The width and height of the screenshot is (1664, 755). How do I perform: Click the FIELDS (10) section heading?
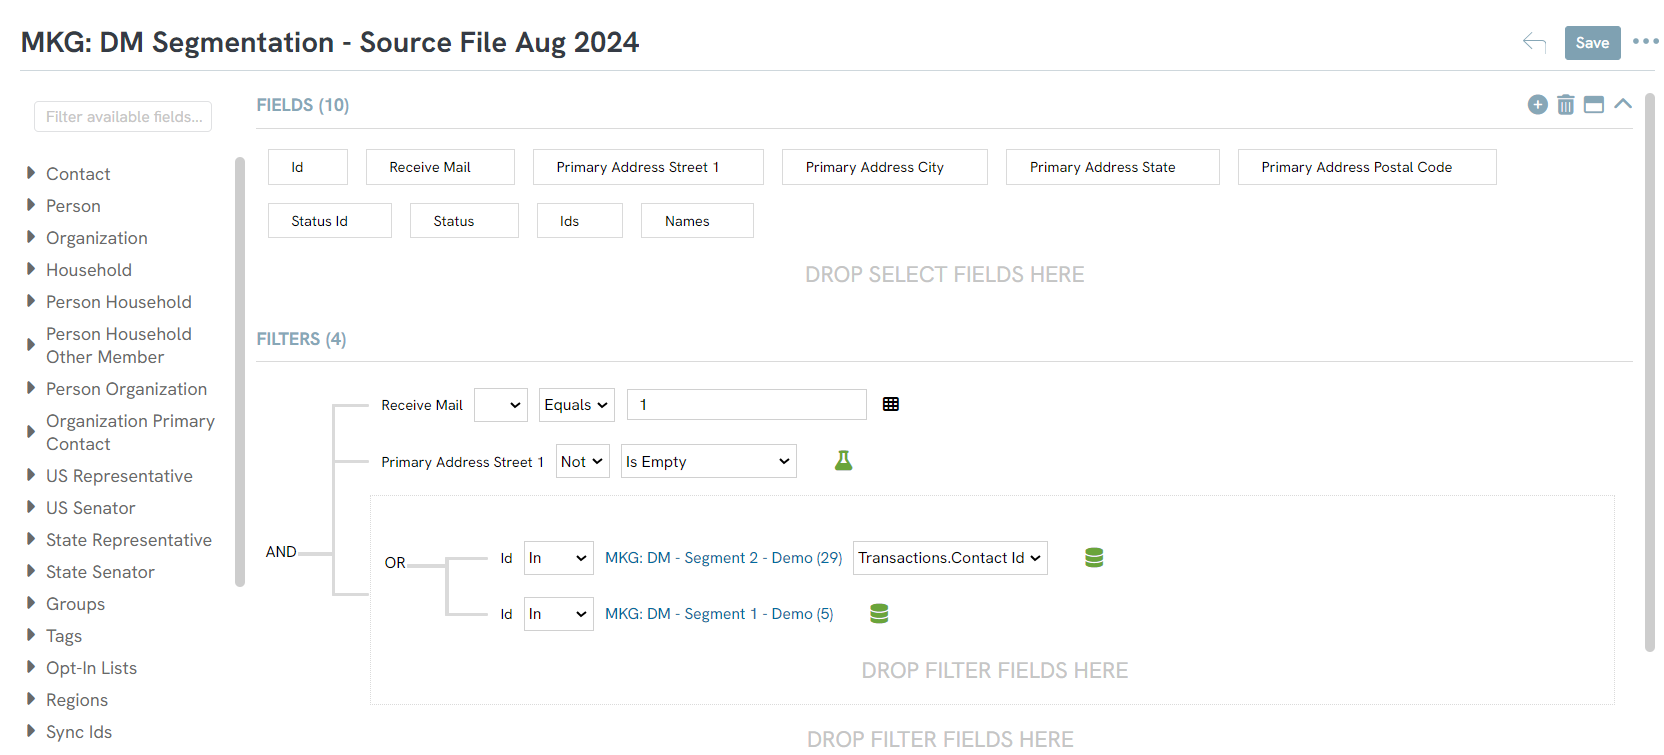[303, 105]
